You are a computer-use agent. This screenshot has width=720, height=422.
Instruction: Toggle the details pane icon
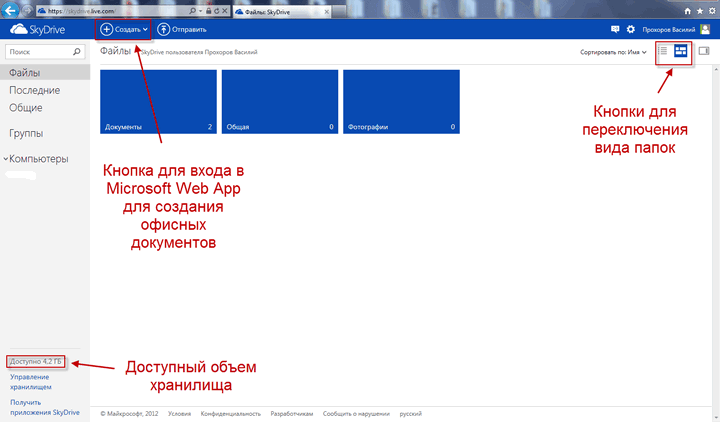pyautogui.click(x=704, y=51)
